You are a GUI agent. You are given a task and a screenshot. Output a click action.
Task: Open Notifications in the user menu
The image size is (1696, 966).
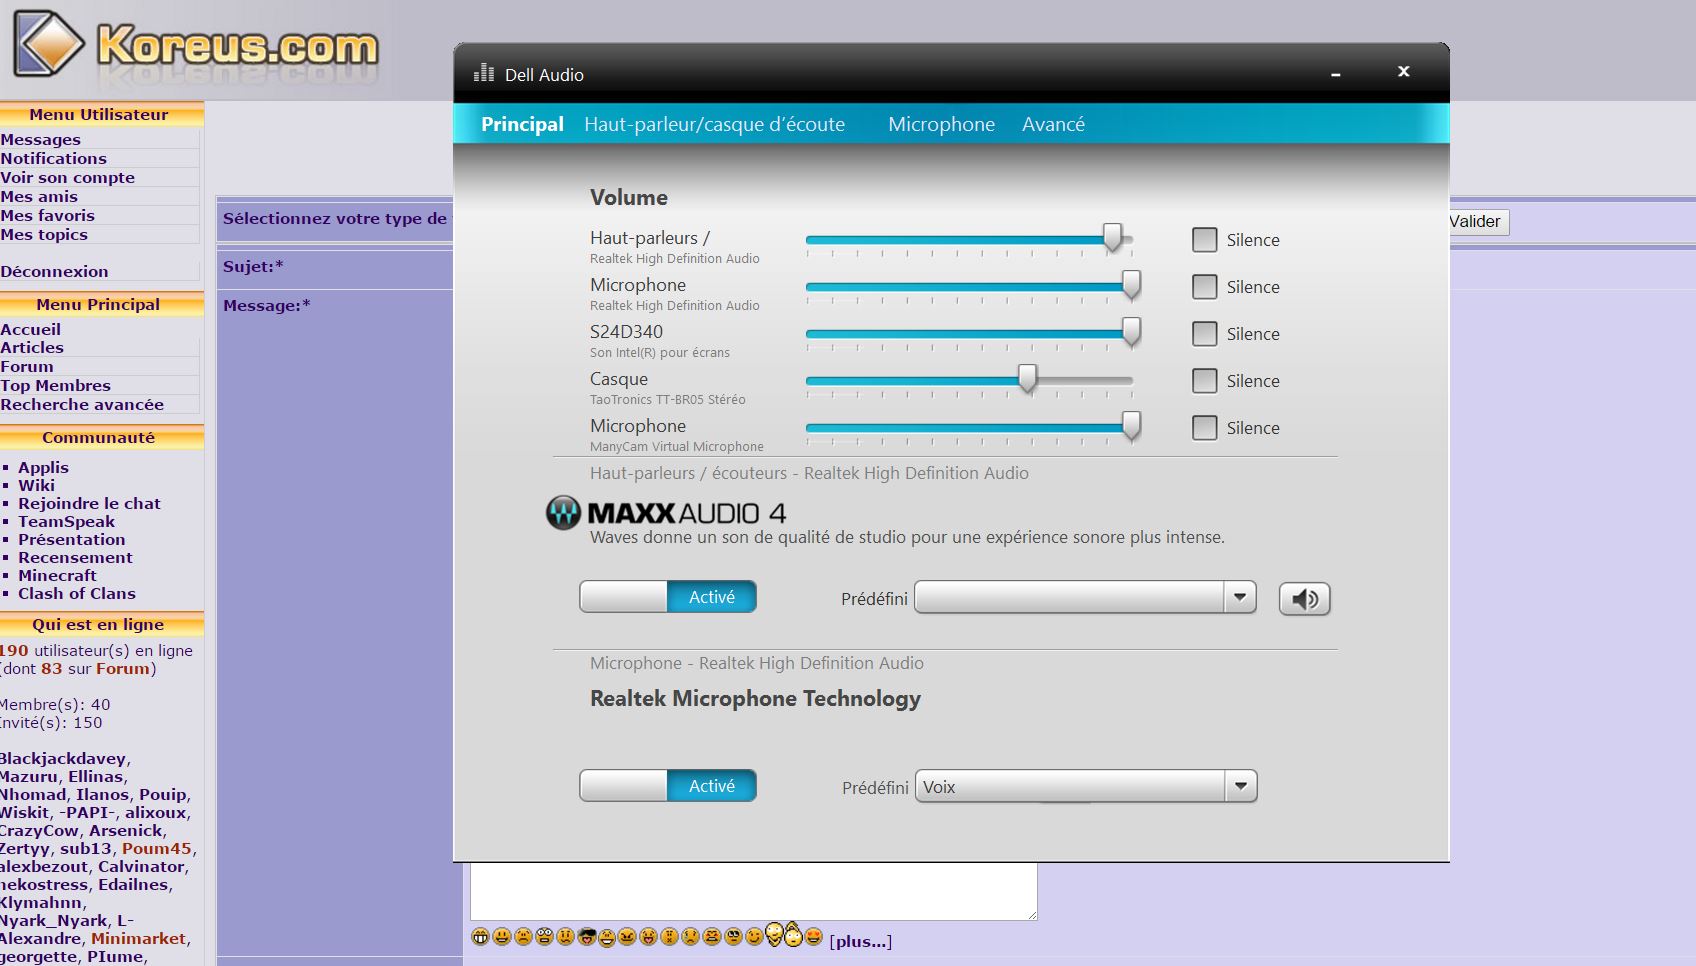click(x=53, y=159)
